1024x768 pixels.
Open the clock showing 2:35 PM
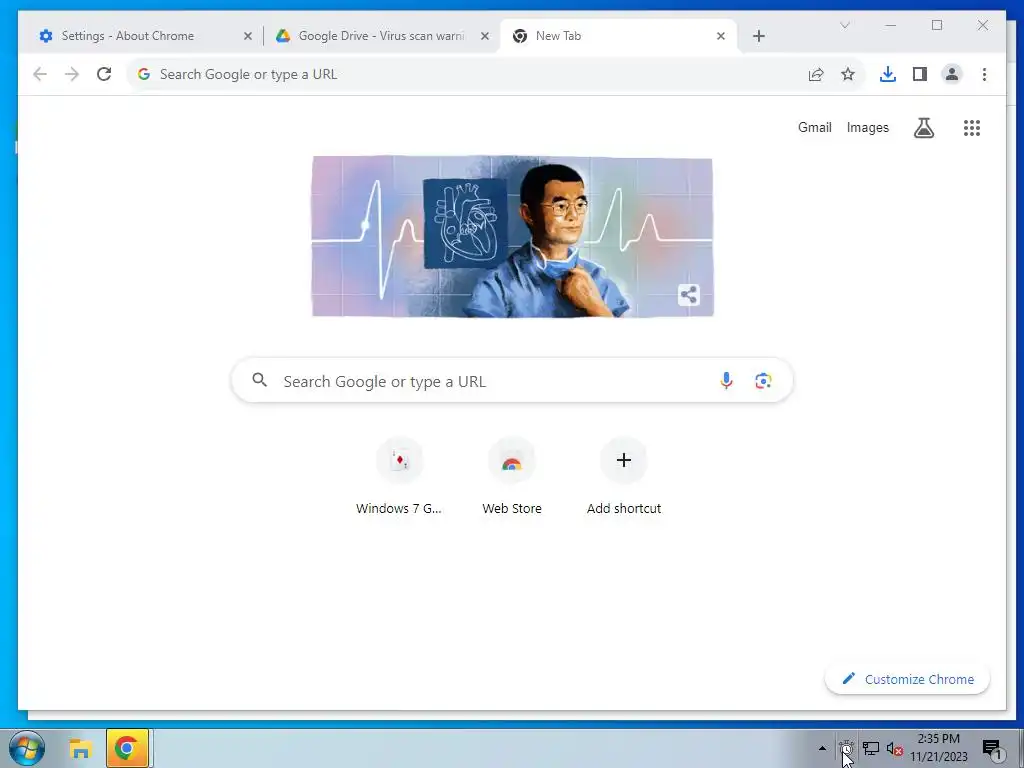click(x=938, y=748)
